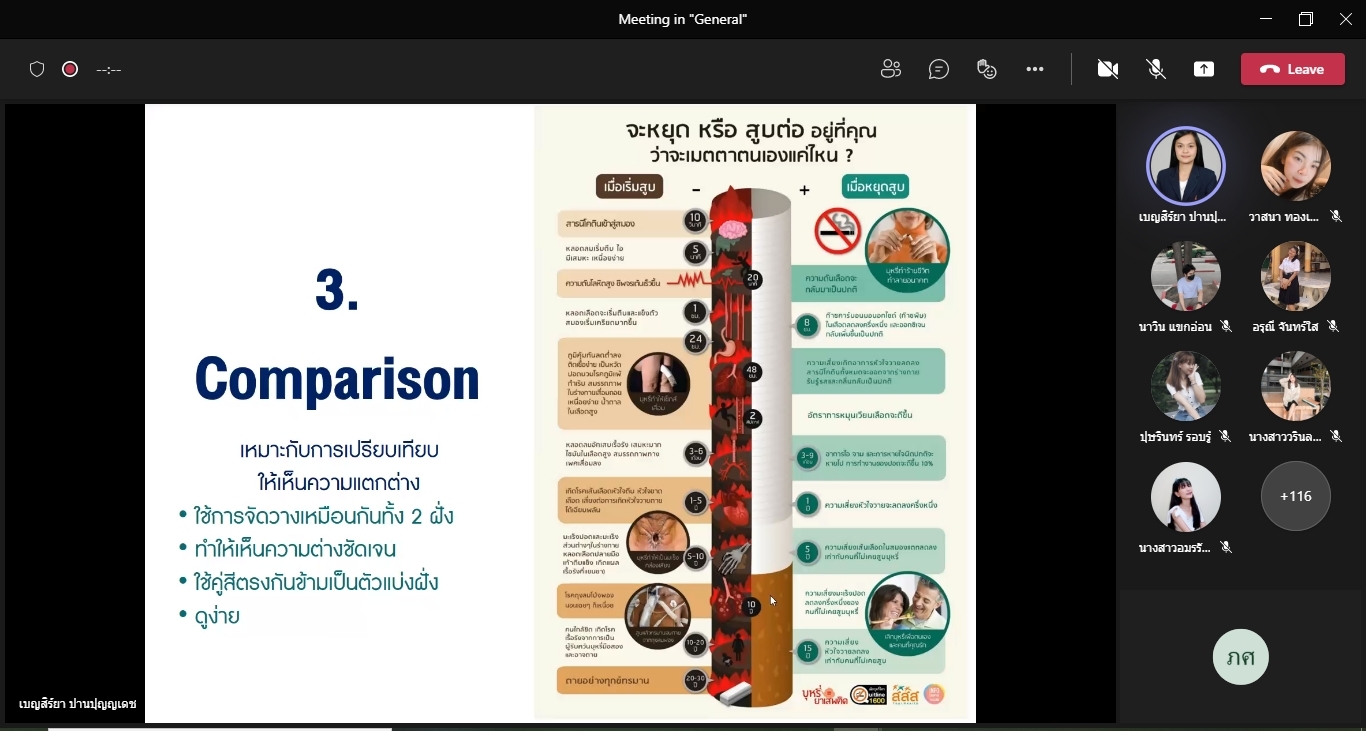
Task: Click the Comparison heading on shared slide
Action: 337,380
